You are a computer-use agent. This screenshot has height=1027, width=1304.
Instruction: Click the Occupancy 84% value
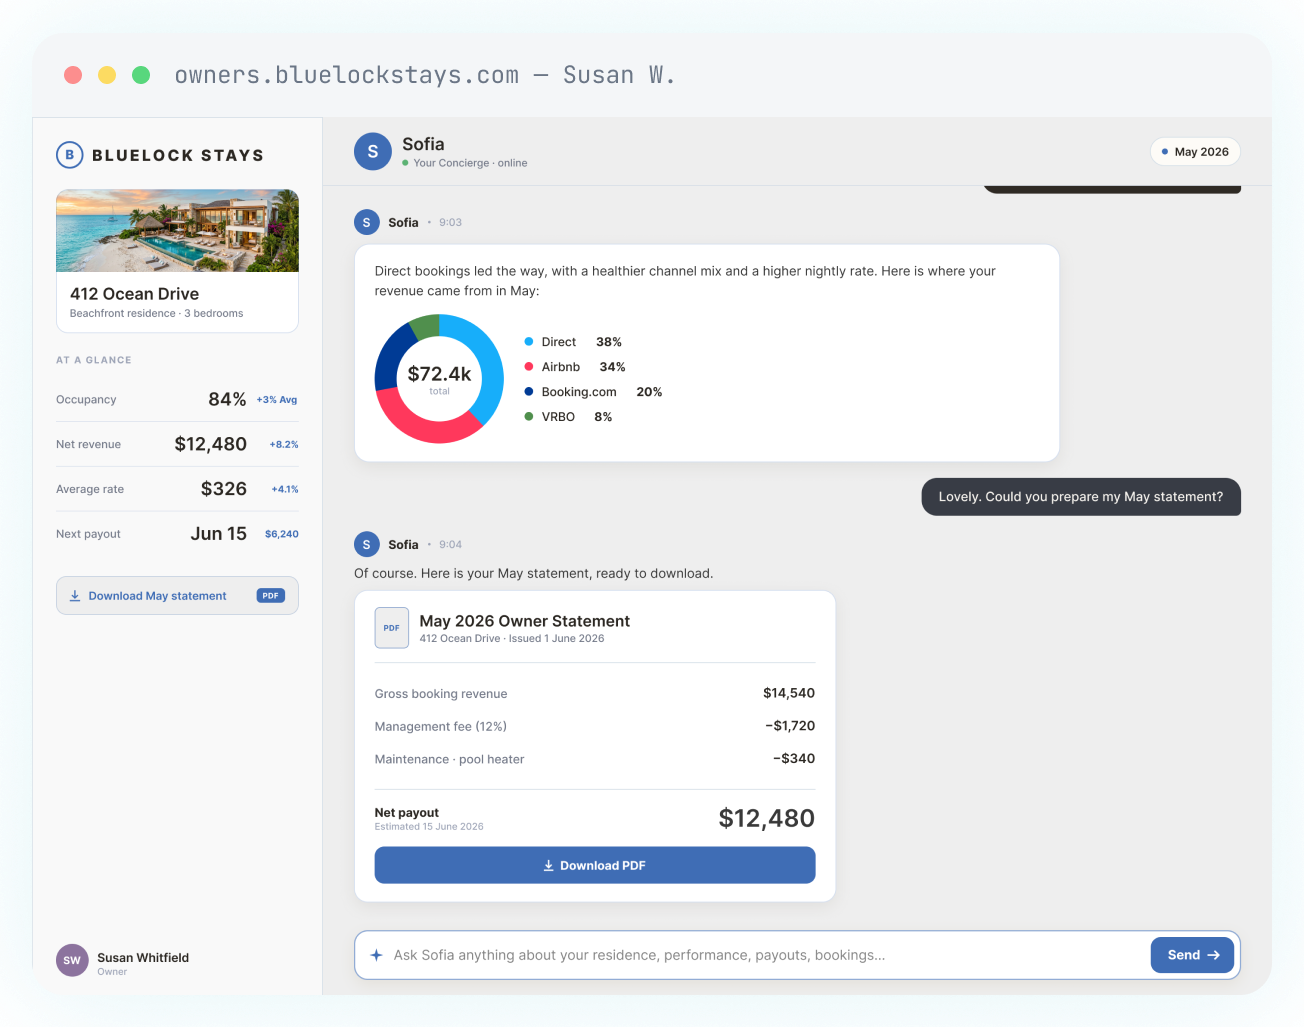coord(227,399)
